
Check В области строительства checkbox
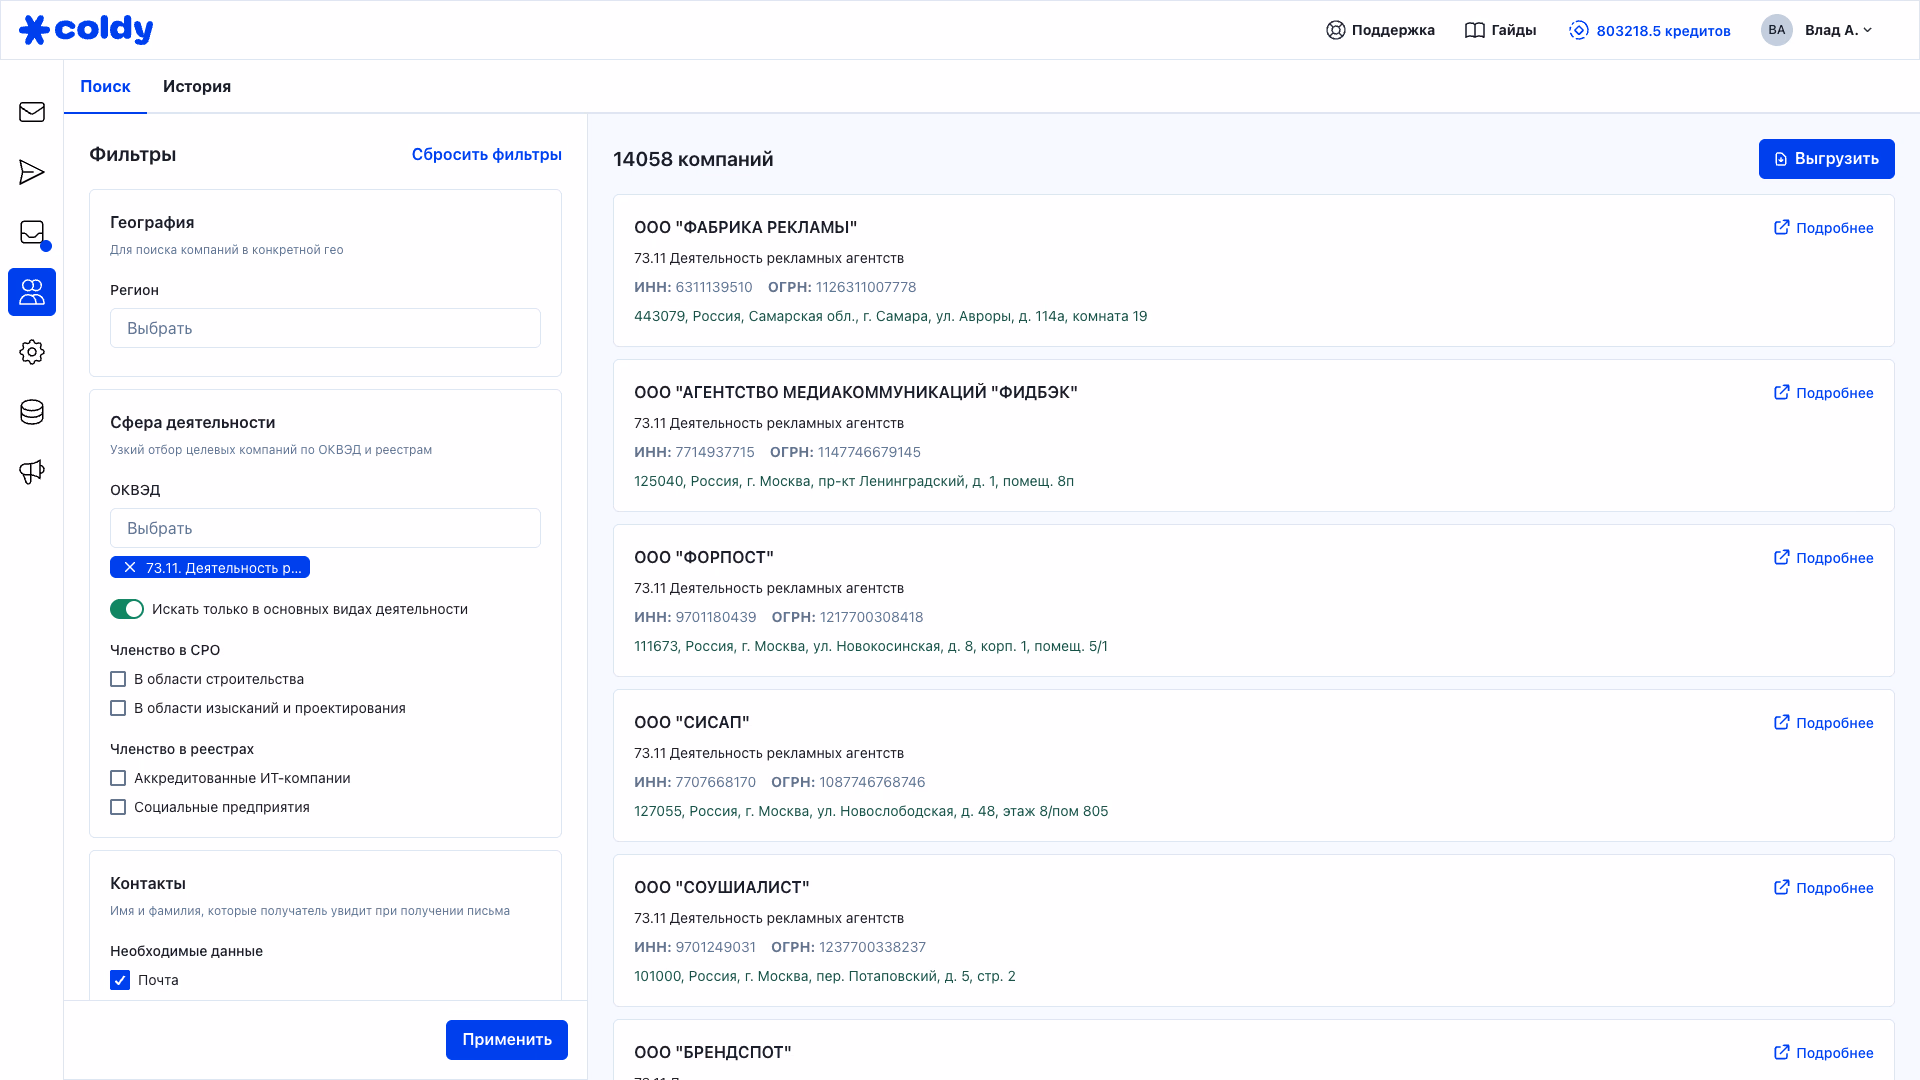(x=118, y=679)
